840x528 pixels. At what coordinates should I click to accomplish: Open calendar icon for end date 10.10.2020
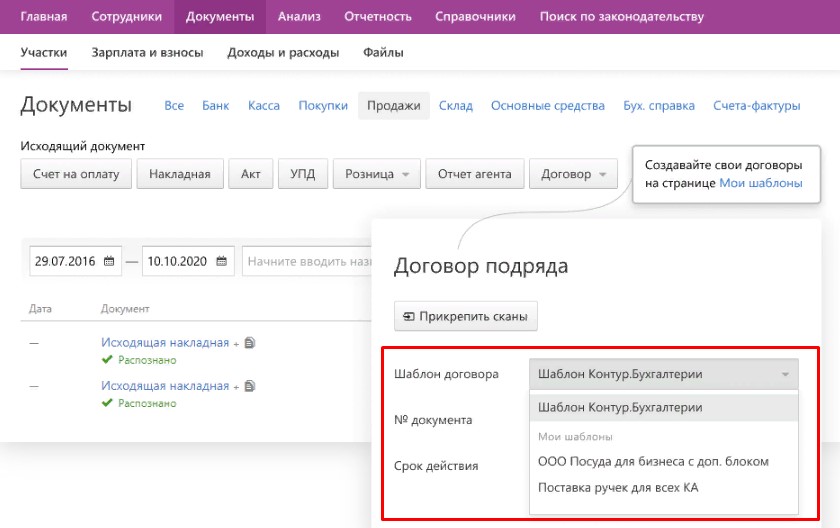[x=221, y=261]
